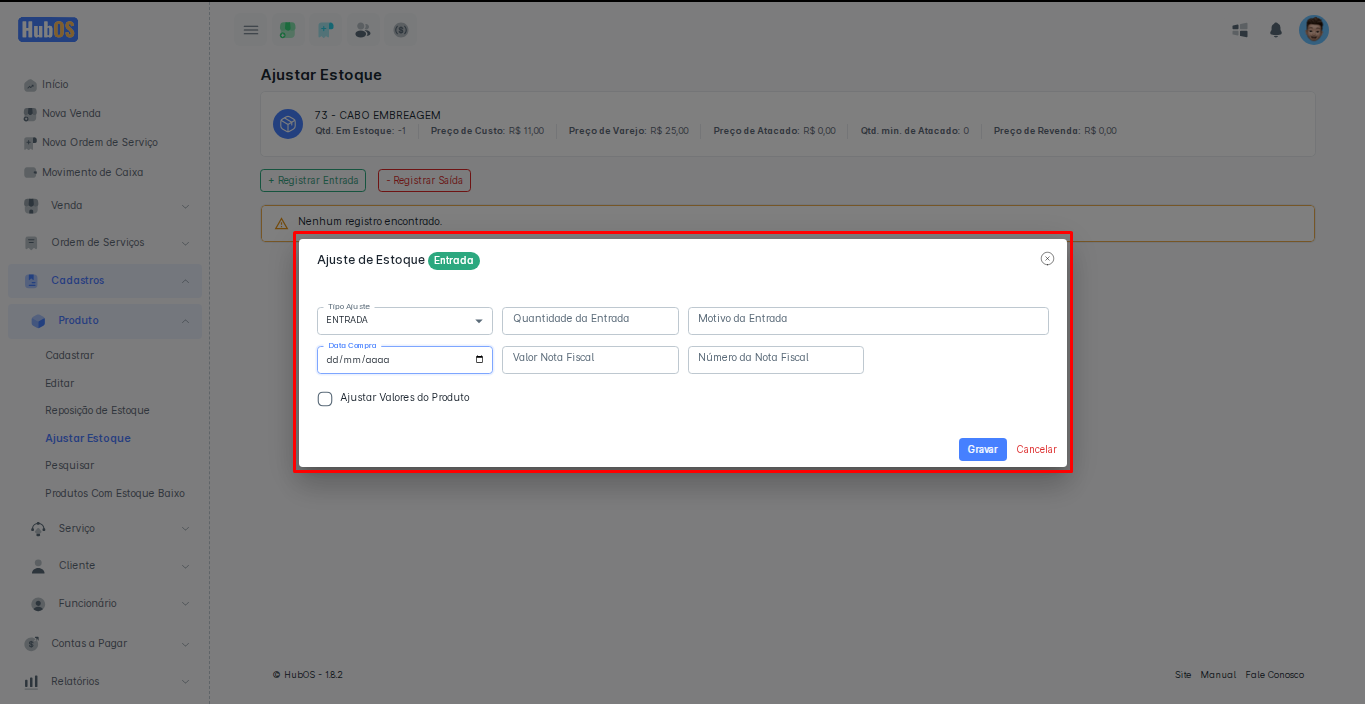The image size is (1365, 704).
Task: Expand the Venda sidebar menu
Action: click(x=105, y=206)
